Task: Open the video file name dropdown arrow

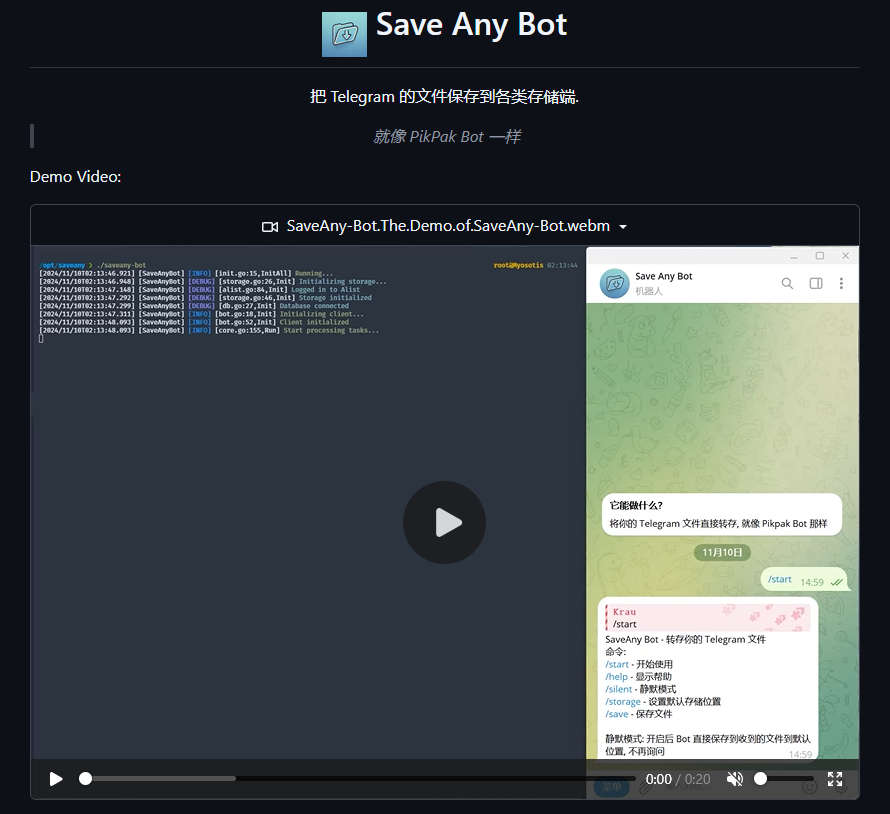Action: (623, 226)
